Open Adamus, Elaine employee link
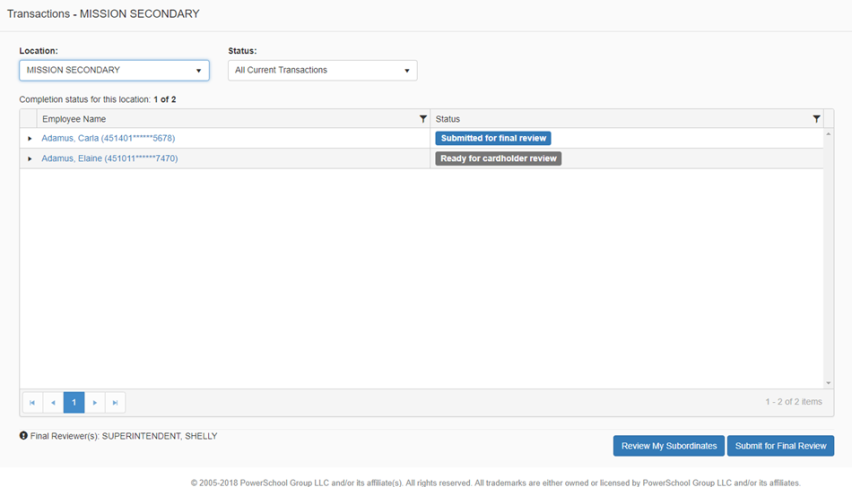Screen dimensions: 852x487 click(109, 158)
